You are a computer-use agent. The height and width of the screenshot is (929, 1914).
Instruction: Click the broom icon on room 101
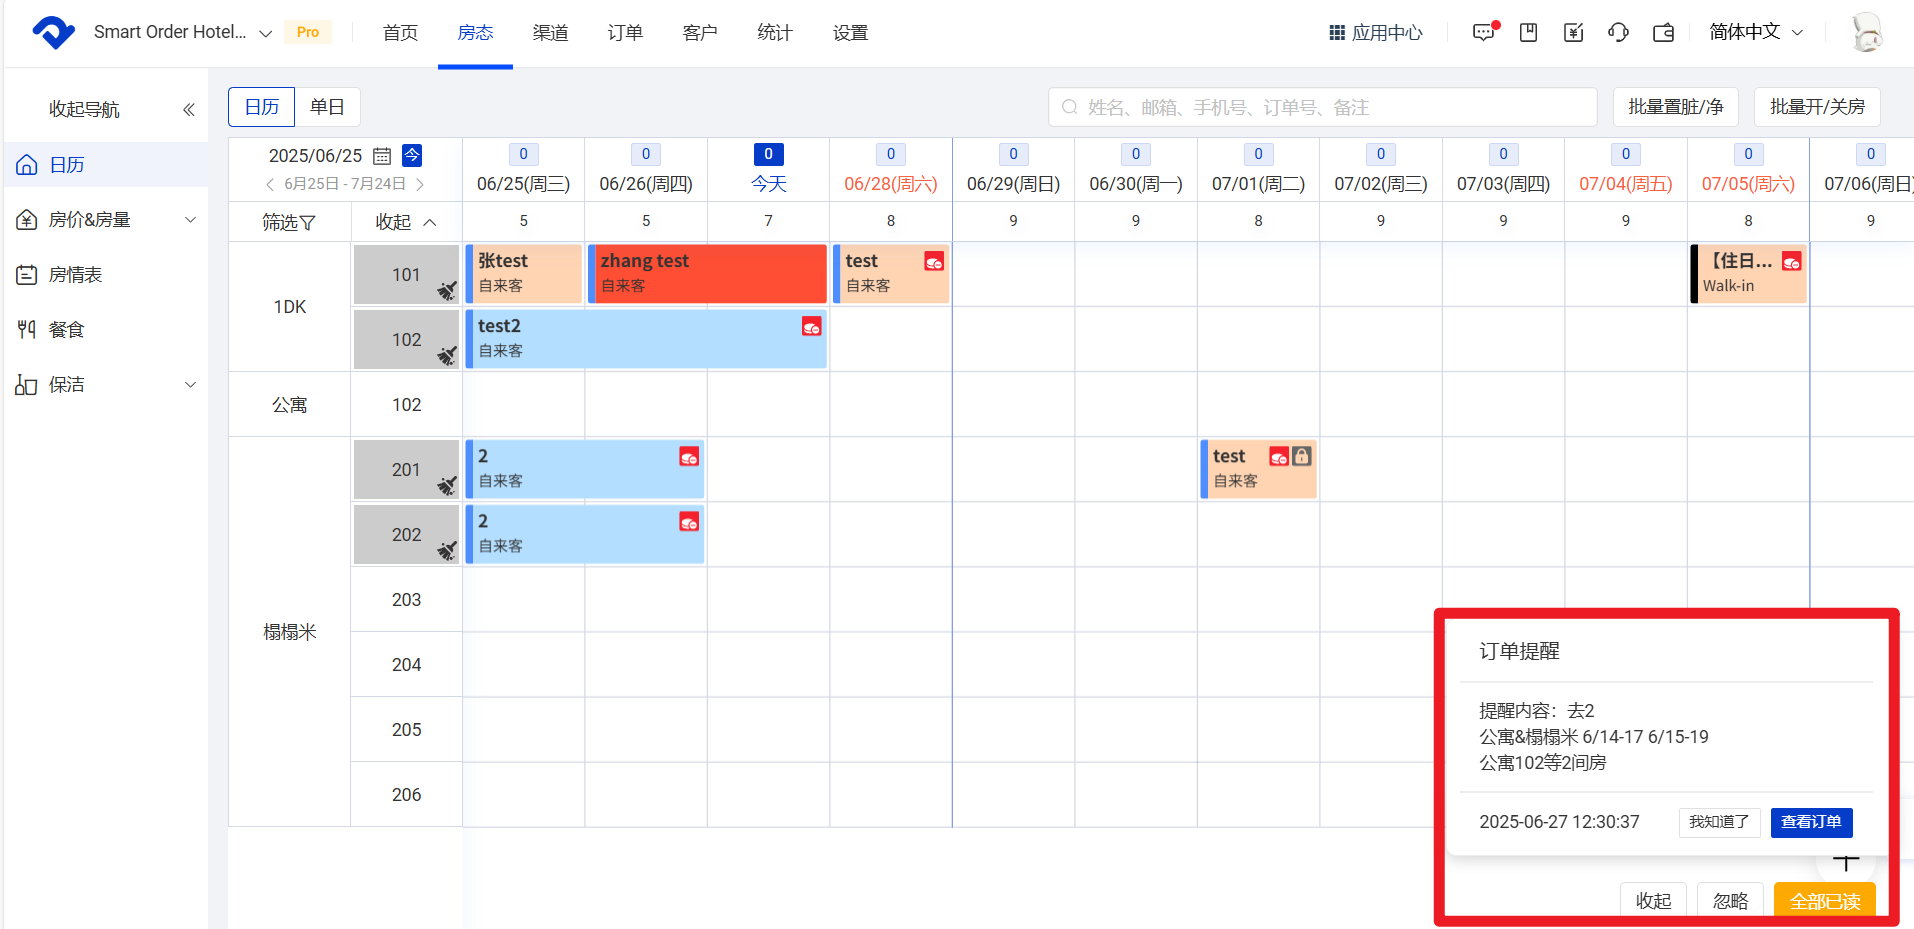pos(447,290)
